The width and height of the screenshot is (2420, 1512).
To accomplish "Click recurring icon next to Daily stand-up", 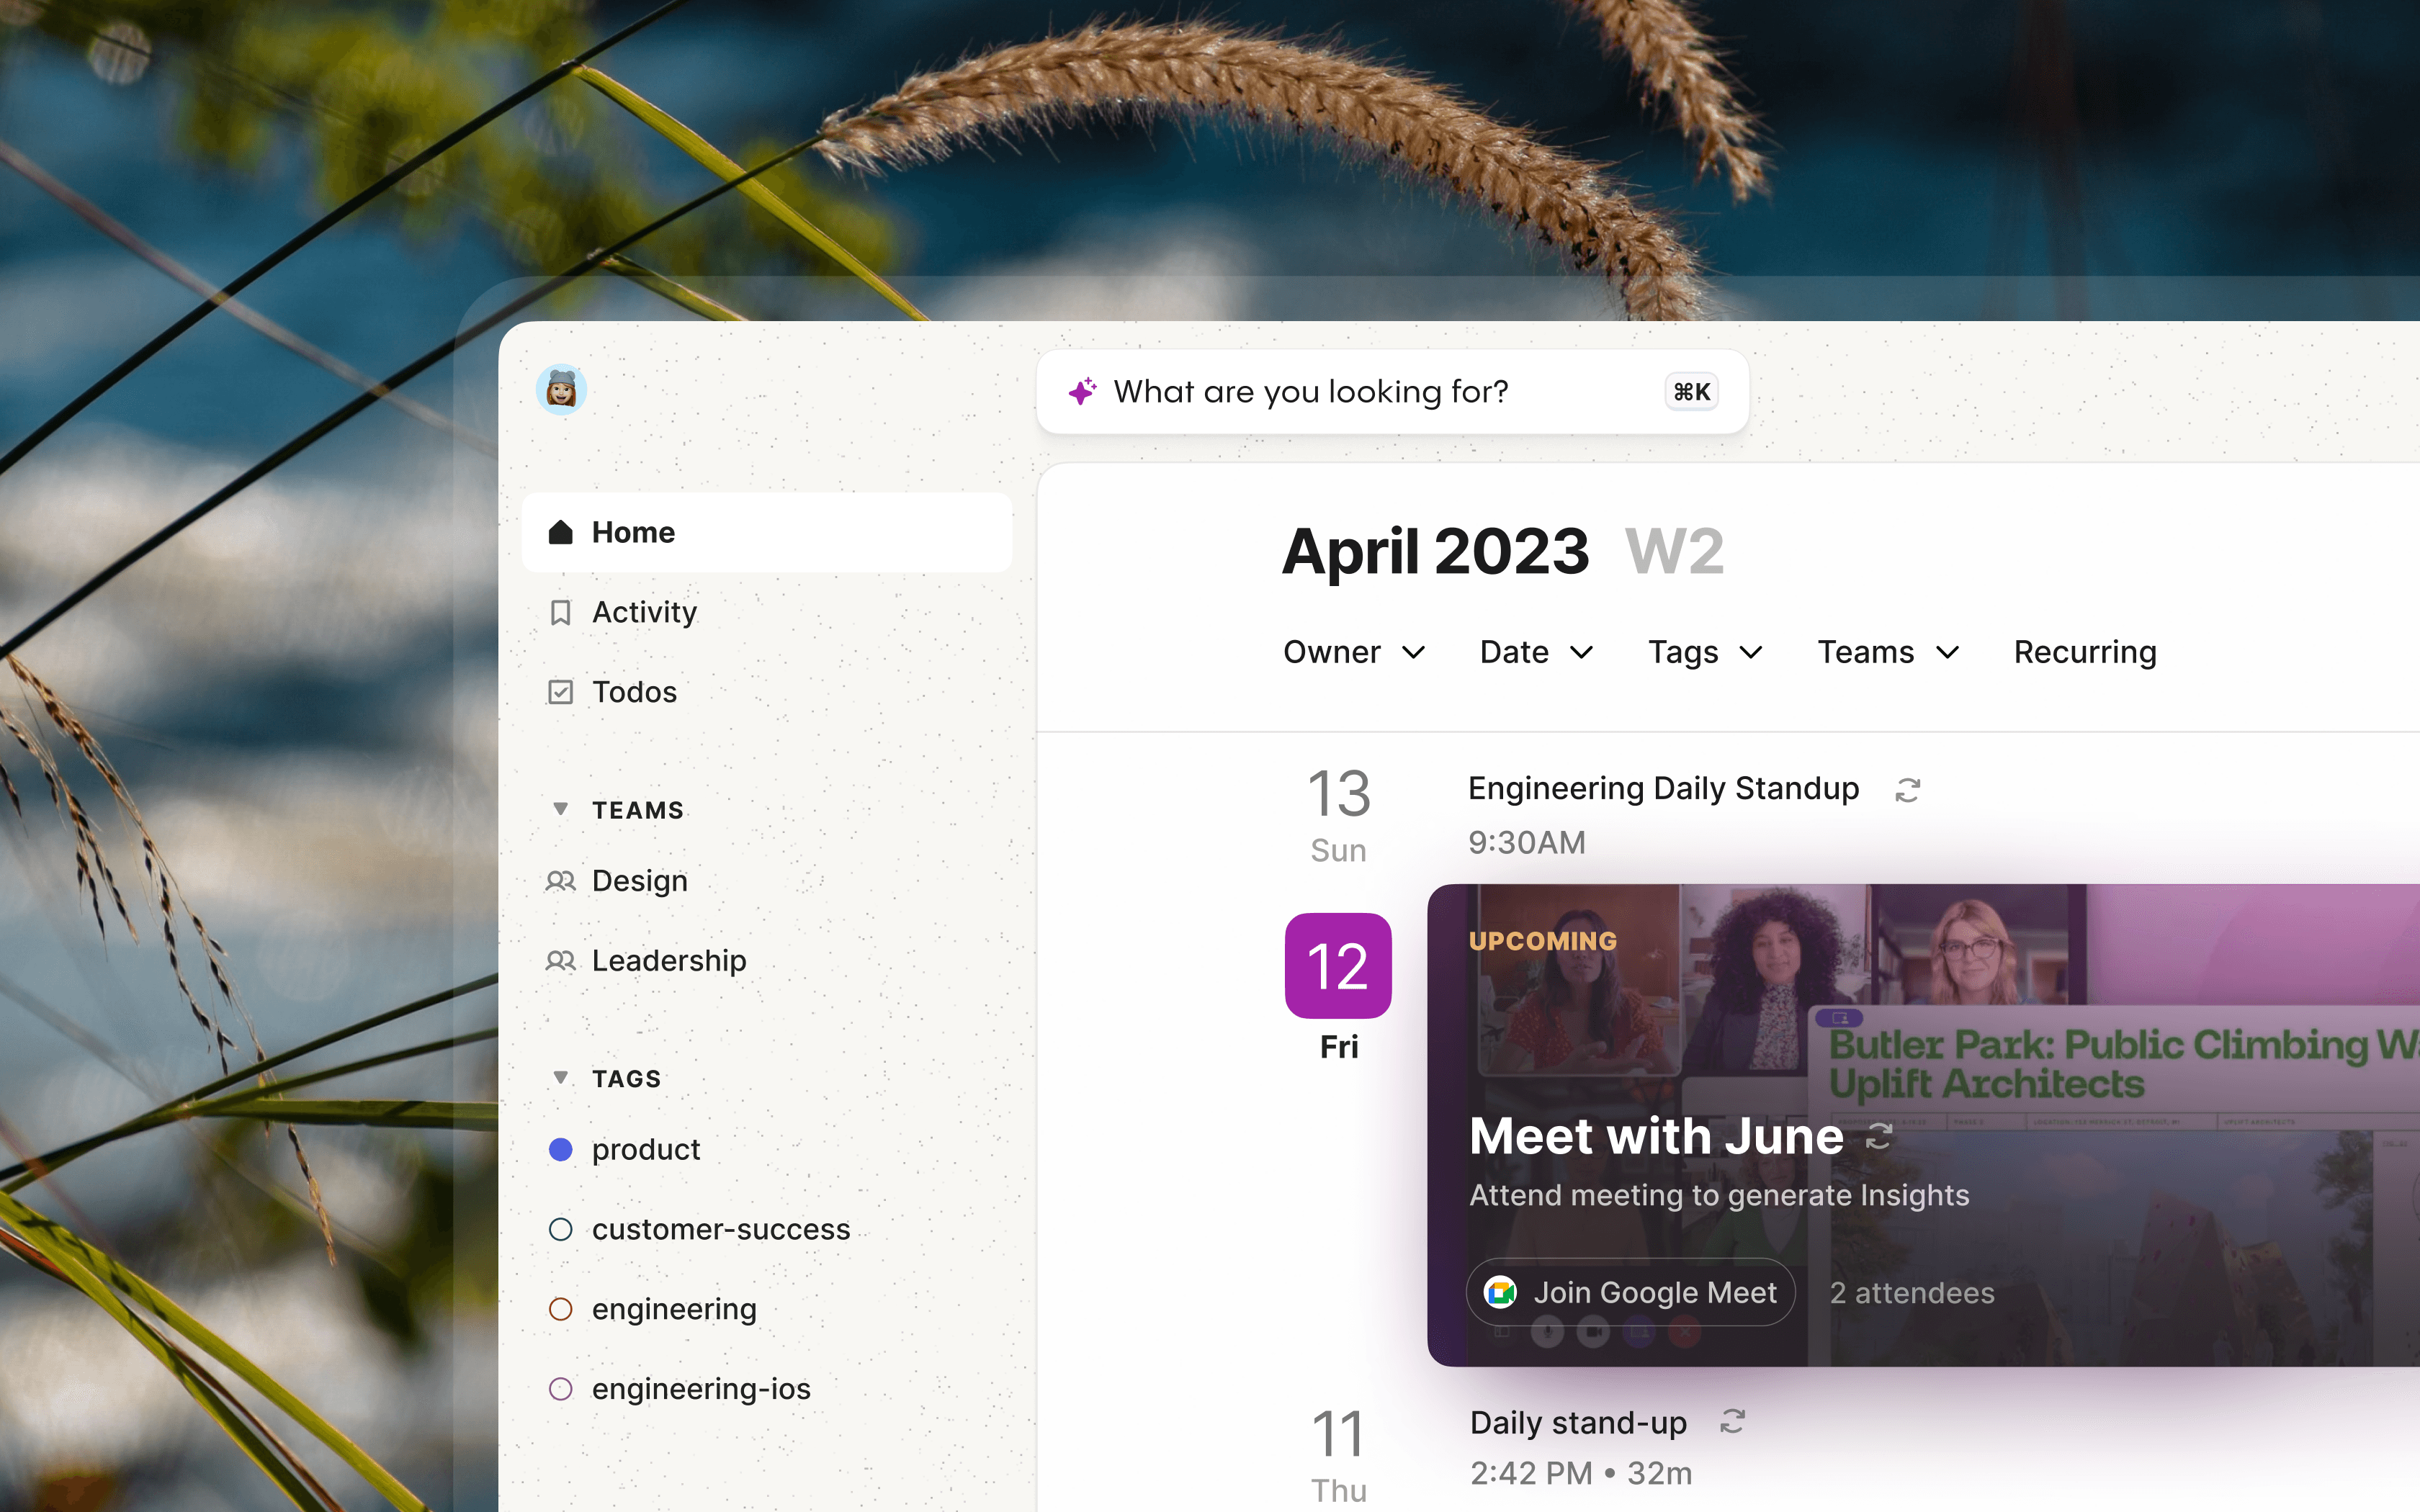I will point(1732,1422).
